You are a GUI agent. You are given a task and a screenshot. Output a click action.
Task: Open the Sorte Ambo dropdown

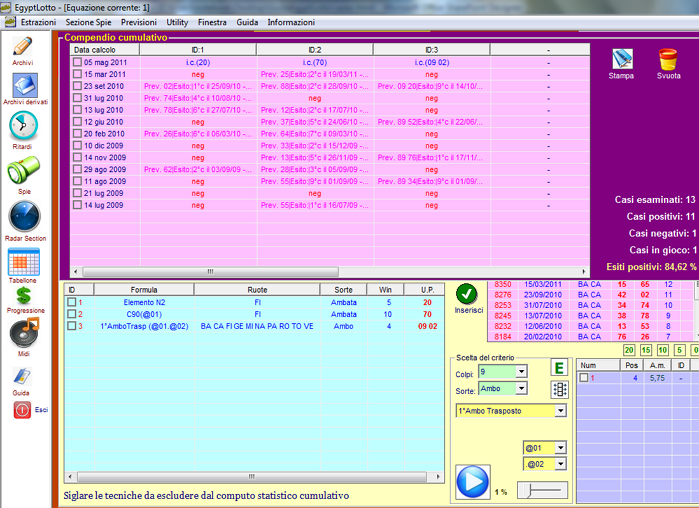520,388
